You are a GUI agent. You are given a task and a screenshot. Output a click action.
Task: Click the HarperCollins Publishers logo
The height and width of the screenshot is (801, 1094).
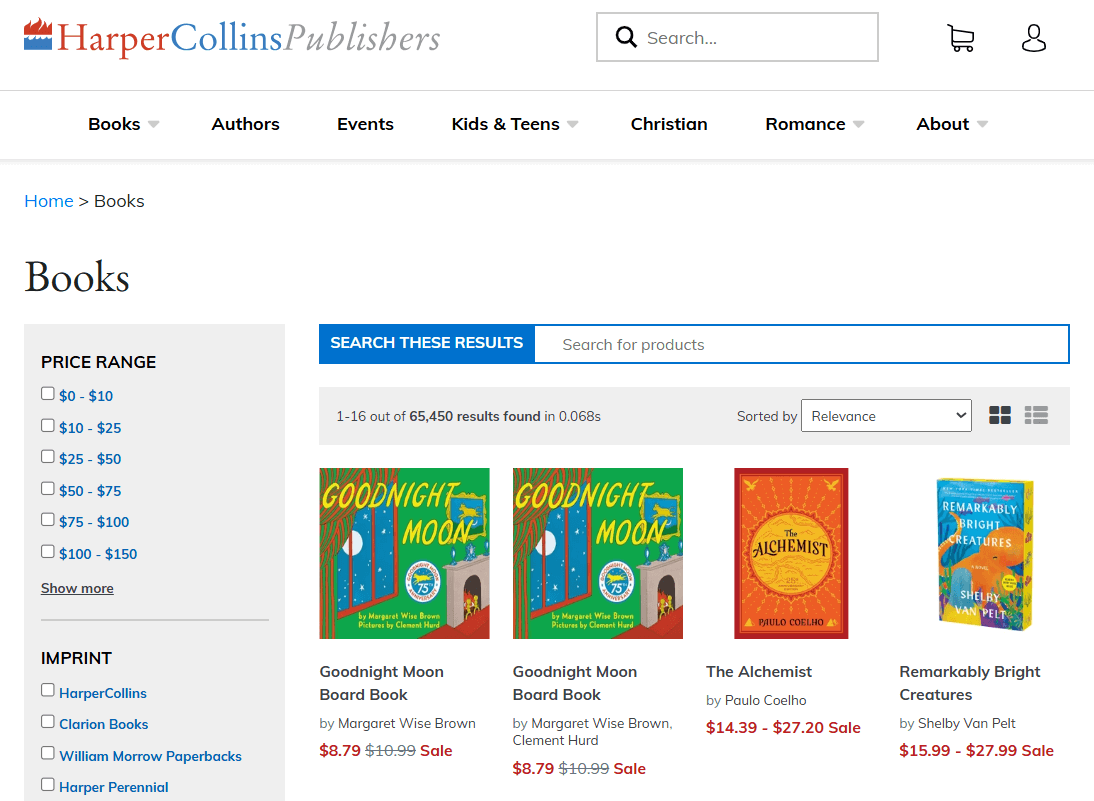coord(232,38)
